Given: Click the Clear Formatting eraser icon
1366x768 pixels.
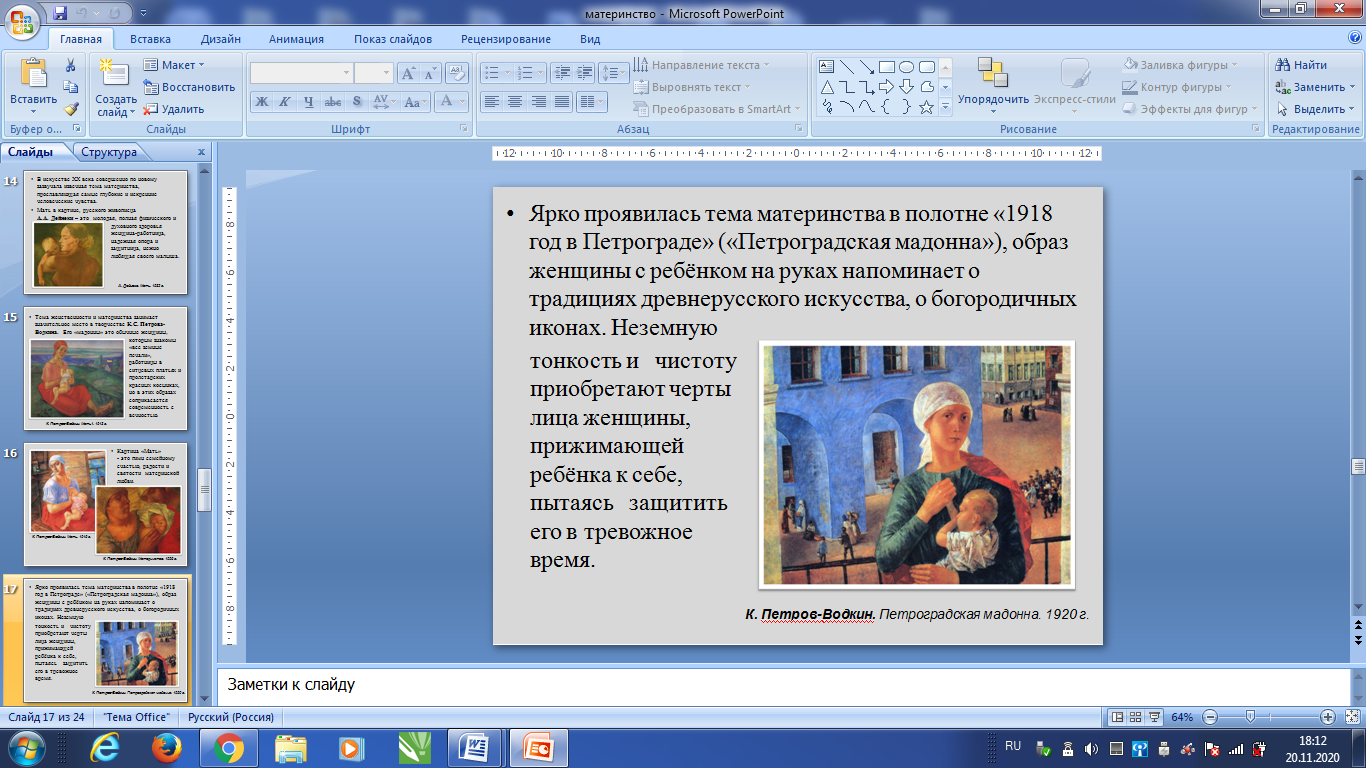Looking at the screenshot, I should [x=457, y=73].
